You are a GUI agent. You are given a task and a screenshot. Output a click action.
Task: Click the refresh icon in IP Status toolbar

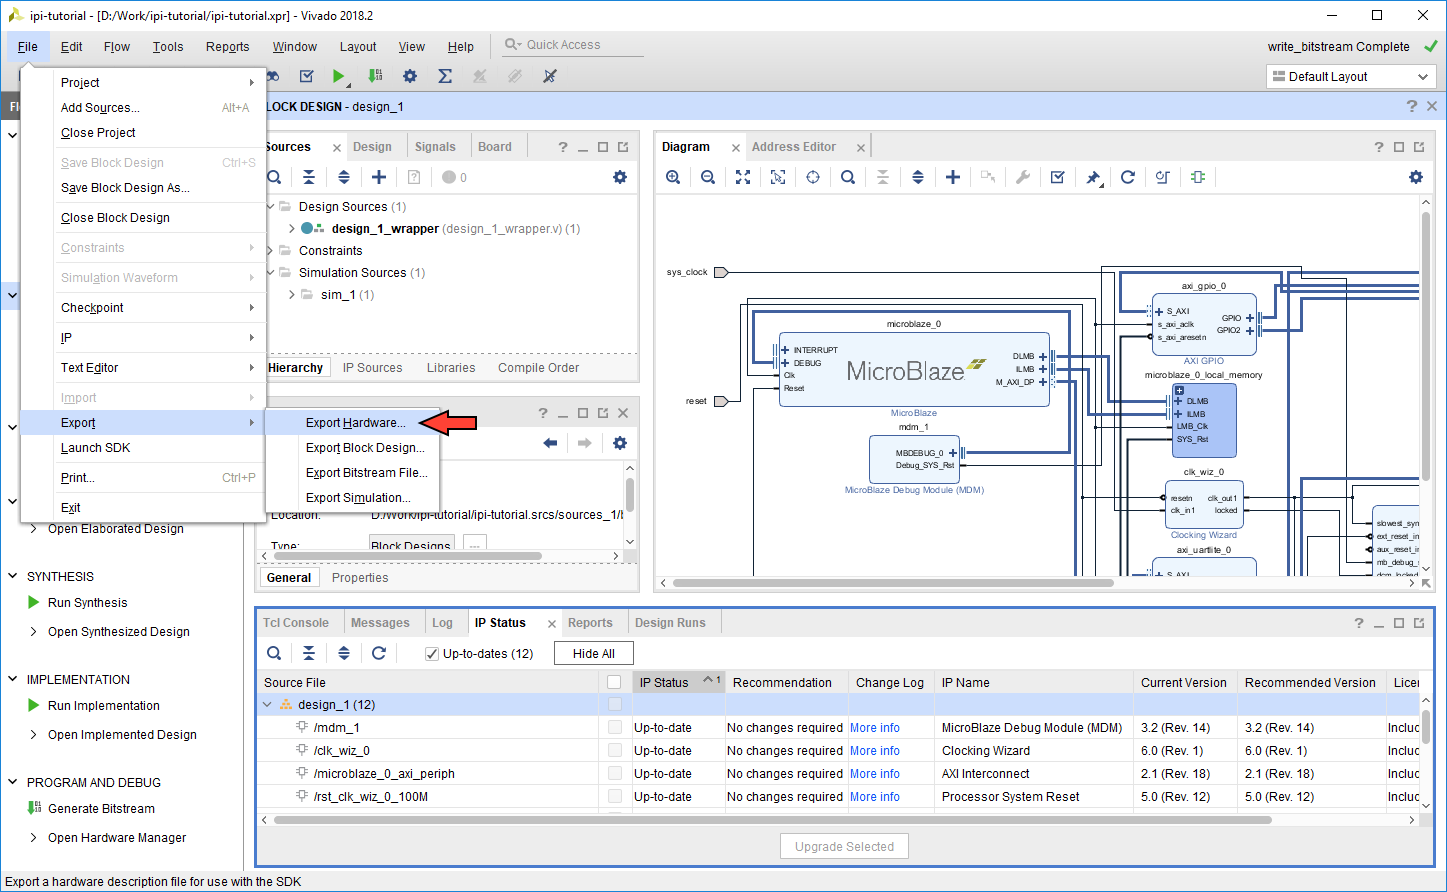tap(379, 653)
